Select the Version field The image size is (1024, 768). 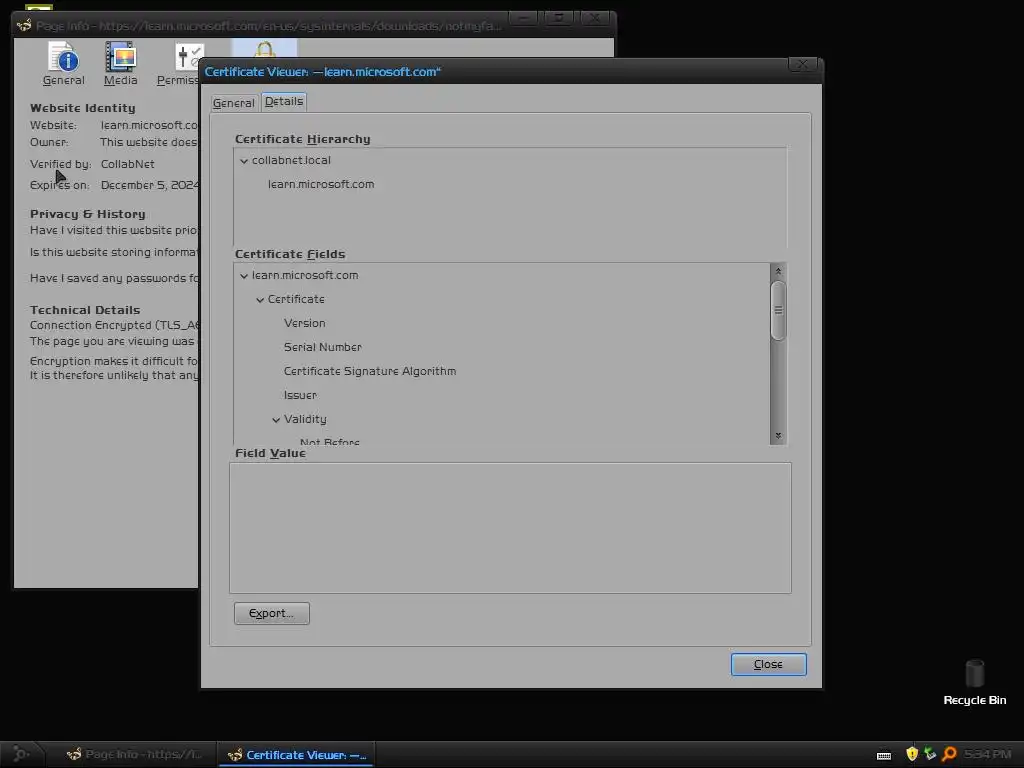click(304, 323)
